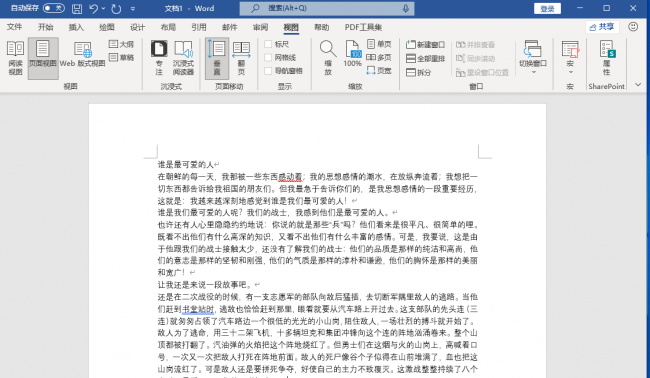This screenshot has width=650, height=378.
Task: Select Vertical (垂直) page movement
Action: 217,58
